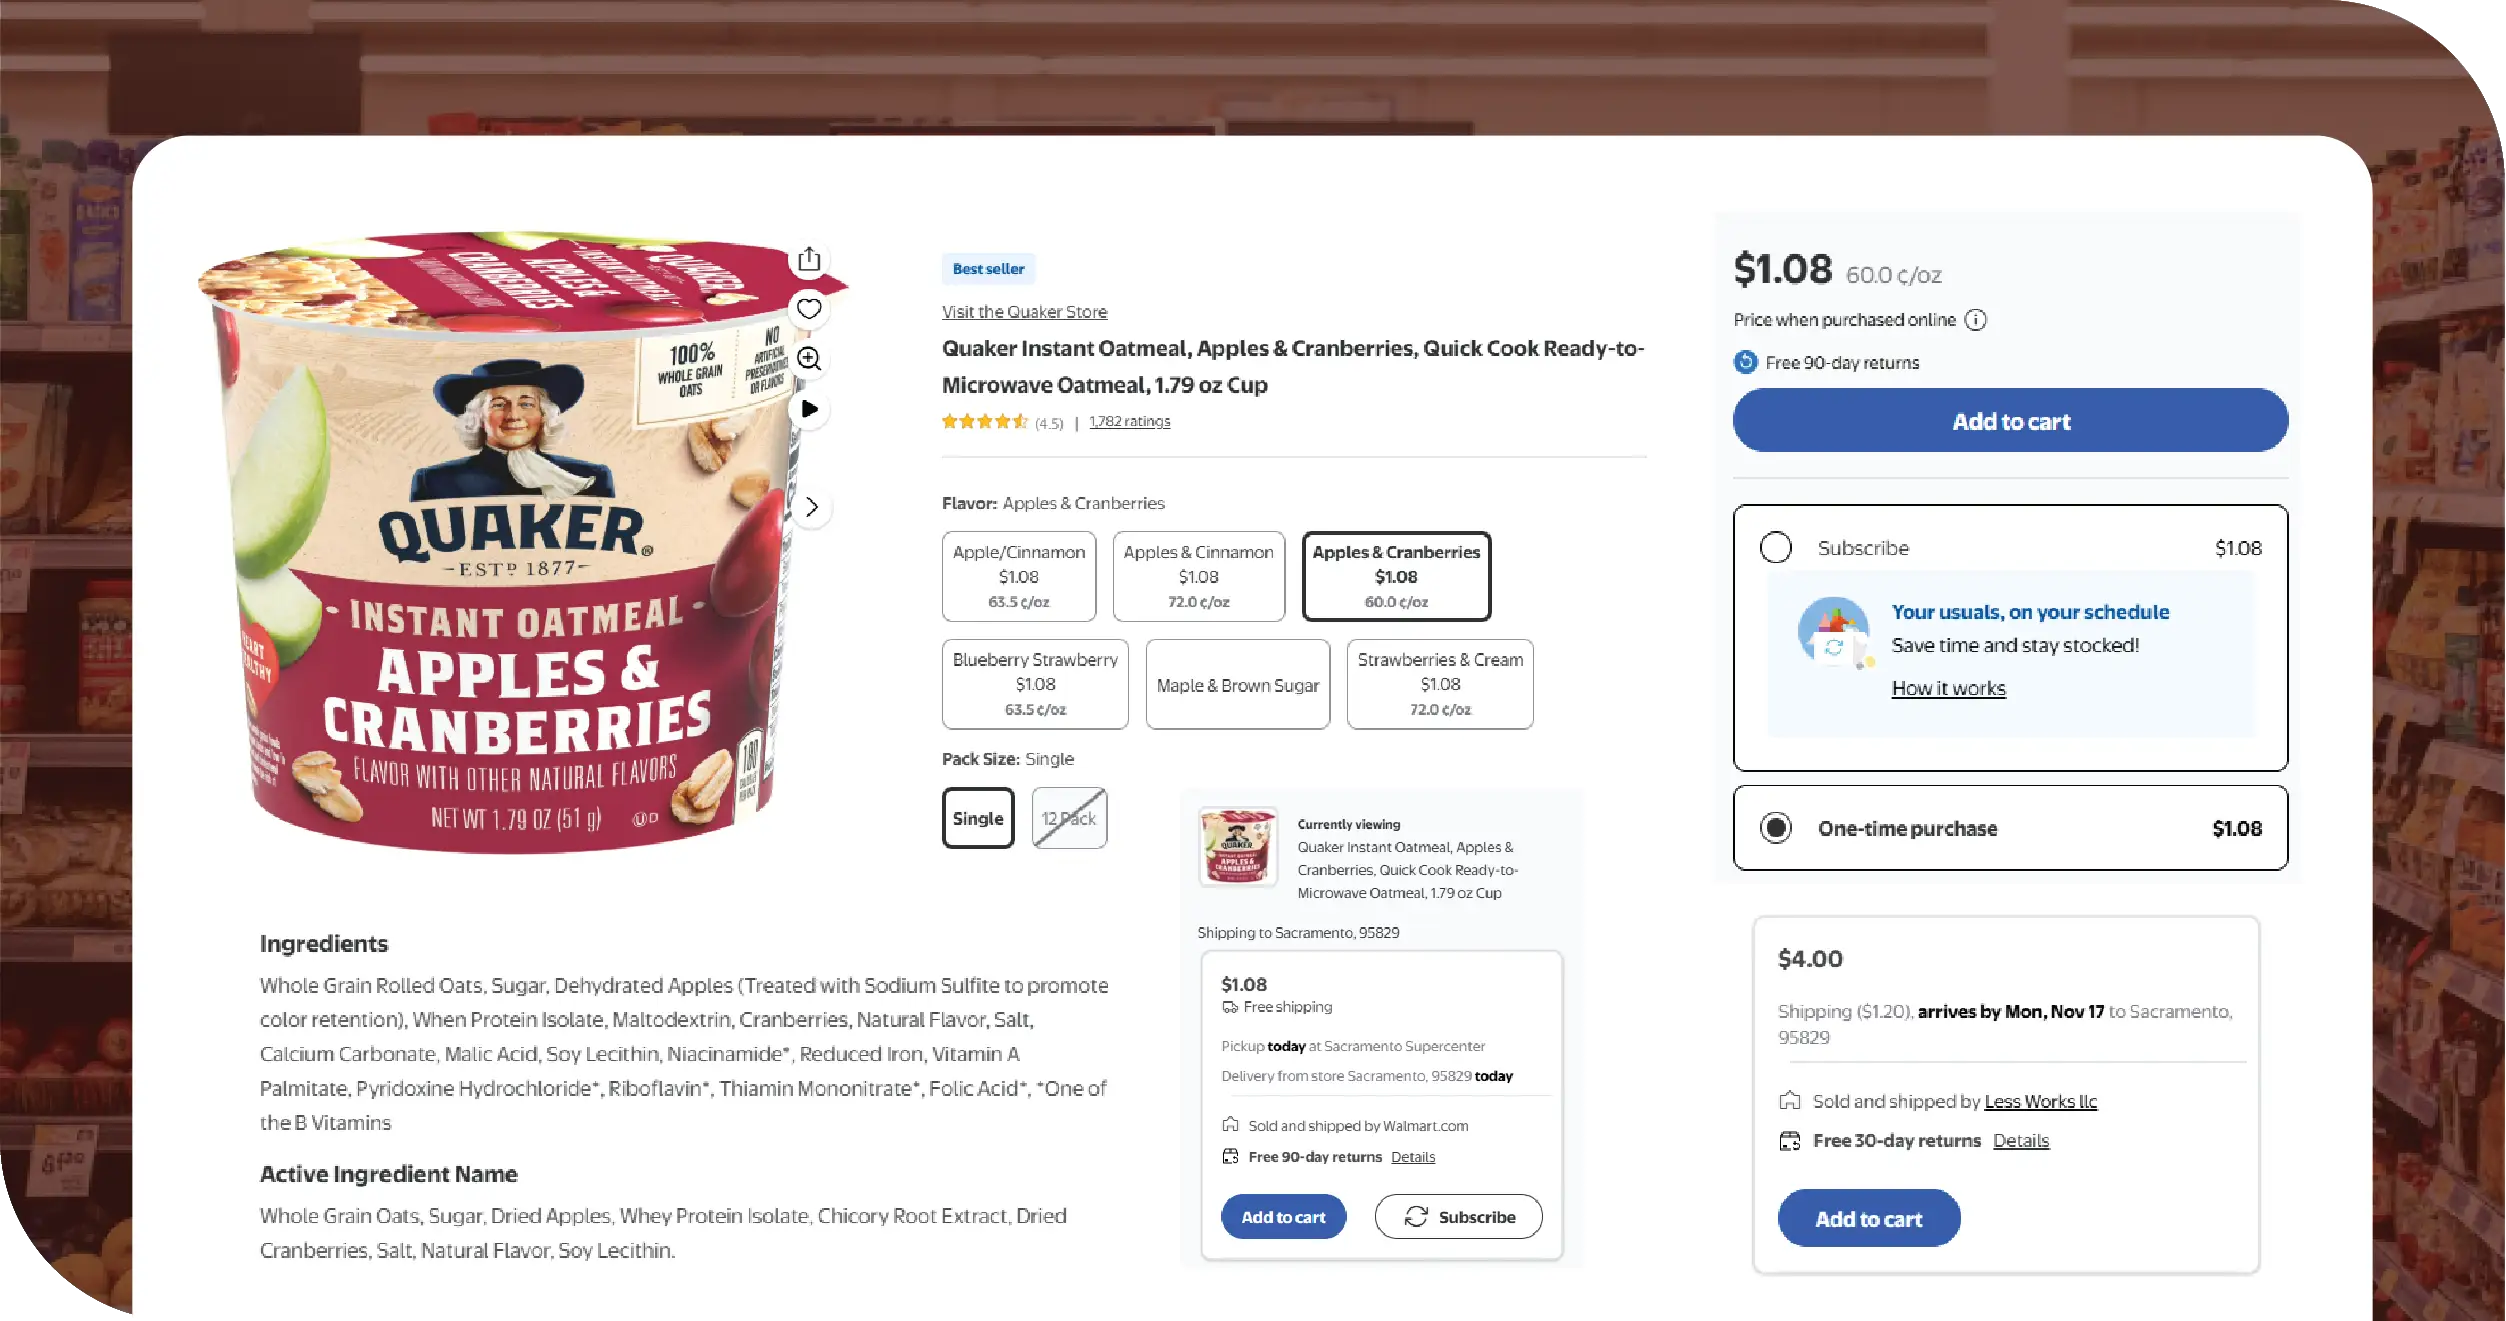Viewport: 2506px width, 1321px height.
Task: Click the share icon above the product image
Action: click(x=810, y=258)
